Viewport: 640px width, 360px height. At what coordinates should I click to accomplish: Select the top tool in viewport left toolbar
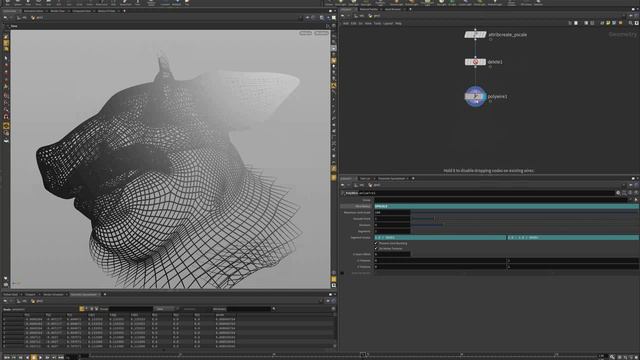coord(6,36)
